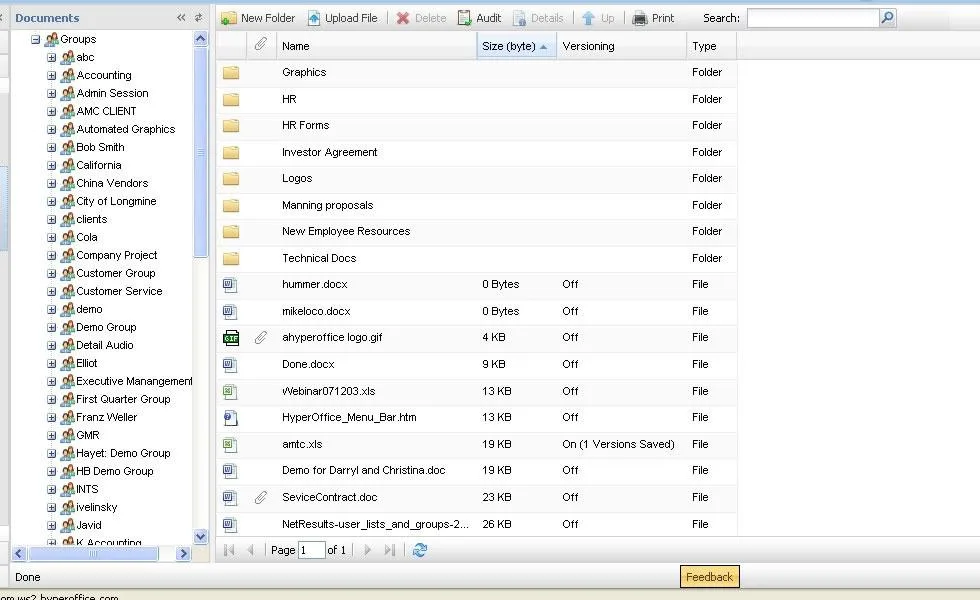Image resolution: width=980 pixels, height=600 pixels.
Task: Click the Print printer icon
Action: 639,18
